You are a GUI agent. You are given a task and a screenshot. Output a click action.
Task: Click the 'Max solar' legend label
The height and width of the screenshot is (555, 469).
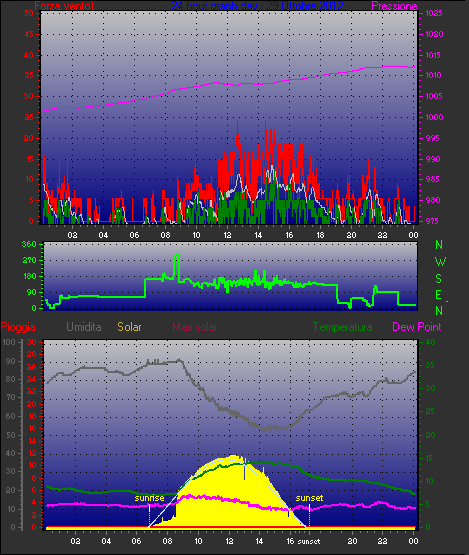[x=195, y=327]
